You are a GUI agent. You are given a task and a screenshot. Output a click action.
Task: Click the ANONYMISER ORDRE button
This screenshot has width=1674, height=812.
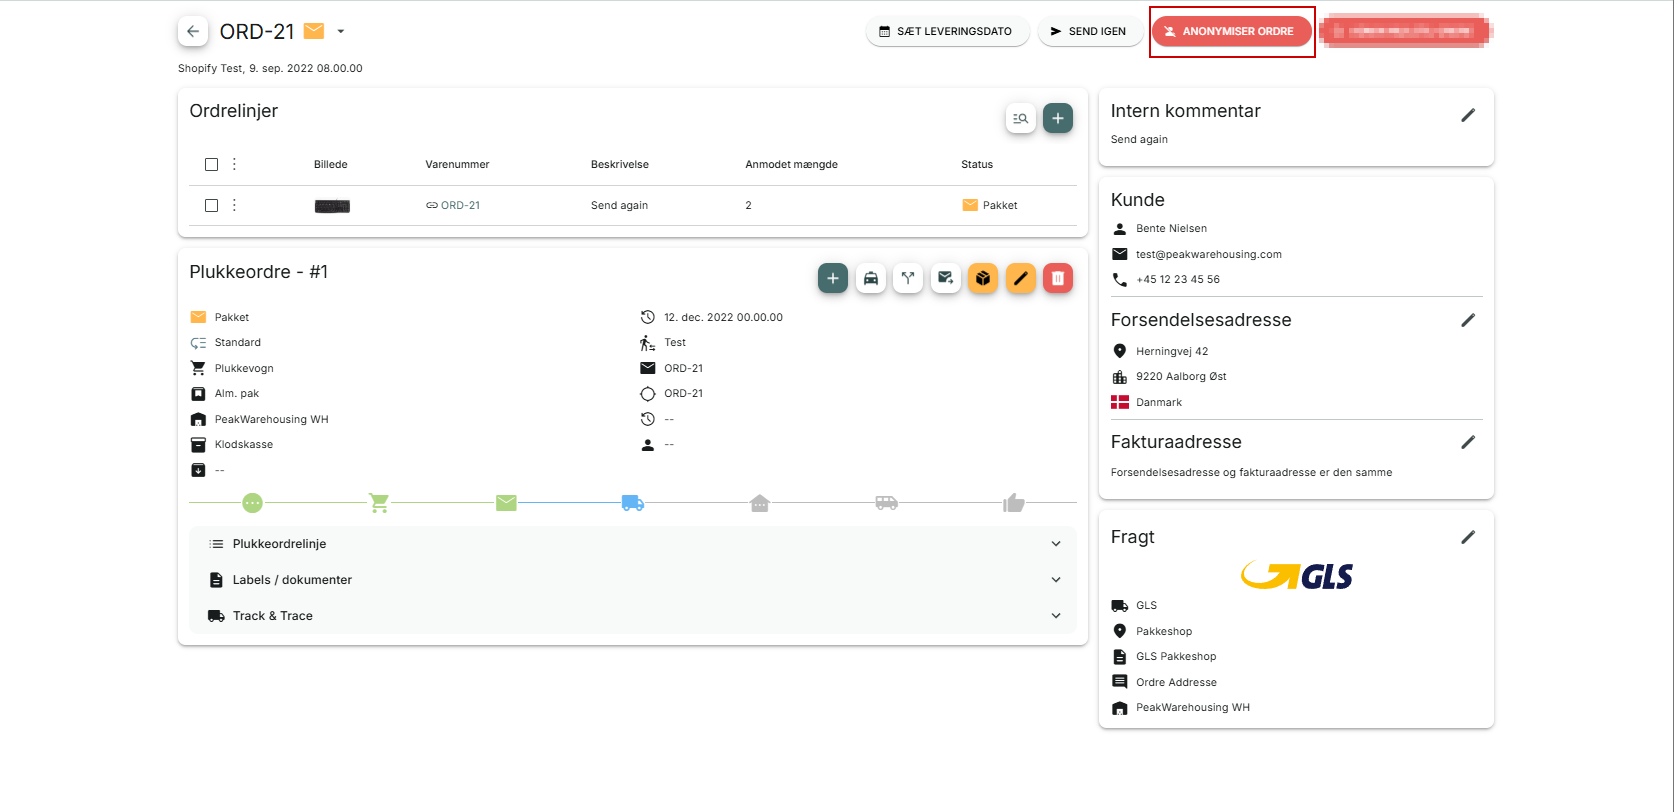(1231, 31)
